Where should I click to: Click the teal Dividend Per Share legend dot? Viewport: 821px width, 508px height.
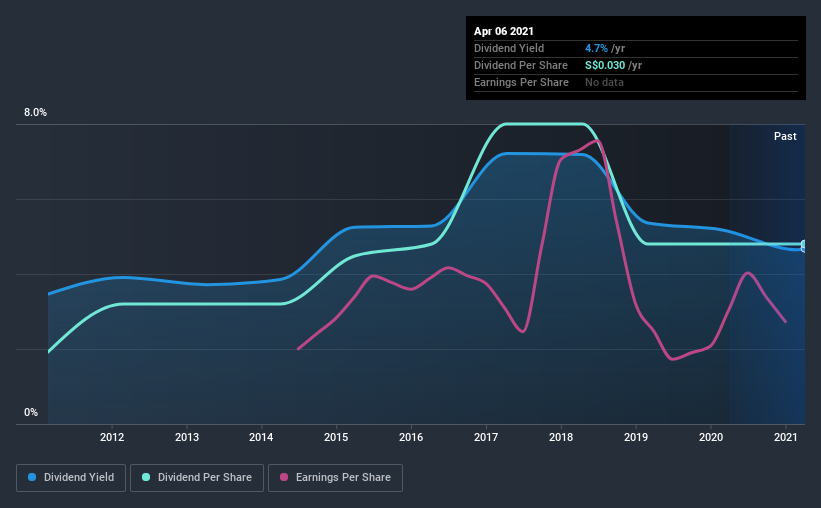[x=146, y=477]
